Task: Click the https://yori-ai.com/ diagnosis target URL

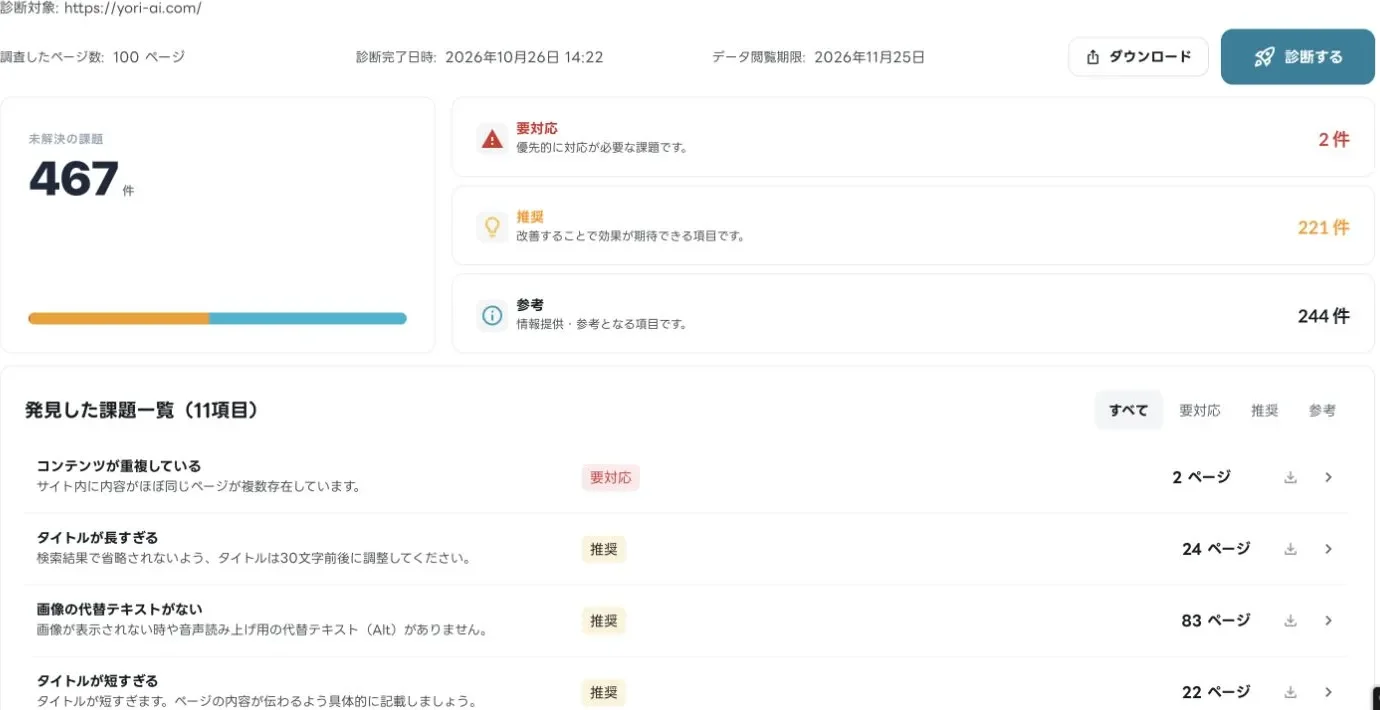Action: [x=132, y=8]
